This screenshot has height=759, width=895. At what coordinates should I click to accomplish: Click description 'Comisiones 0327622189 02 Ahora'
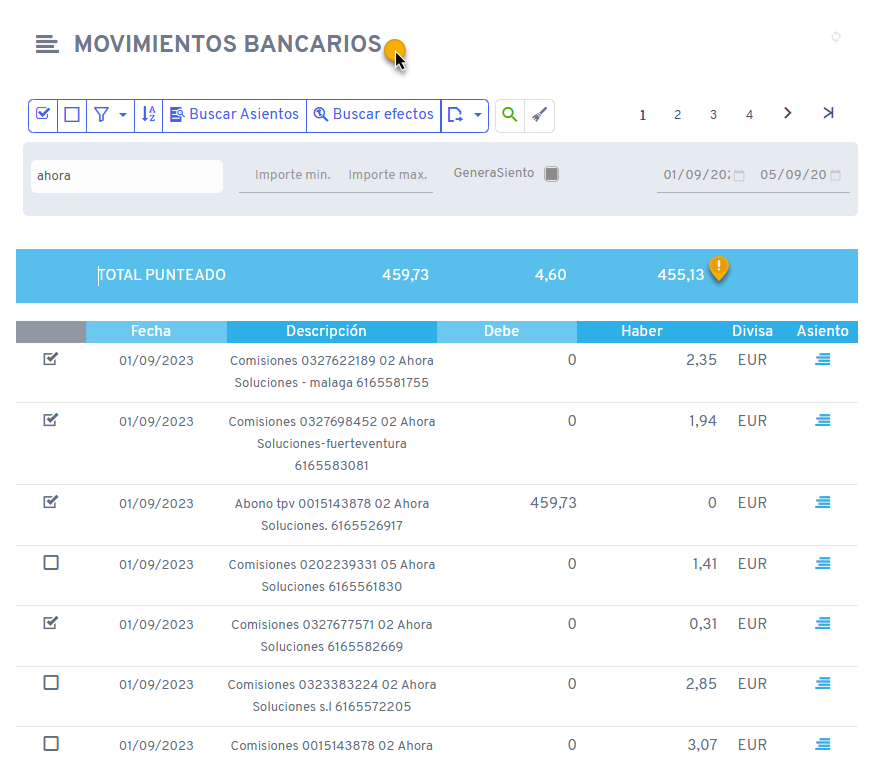click(x=332, y=361)
